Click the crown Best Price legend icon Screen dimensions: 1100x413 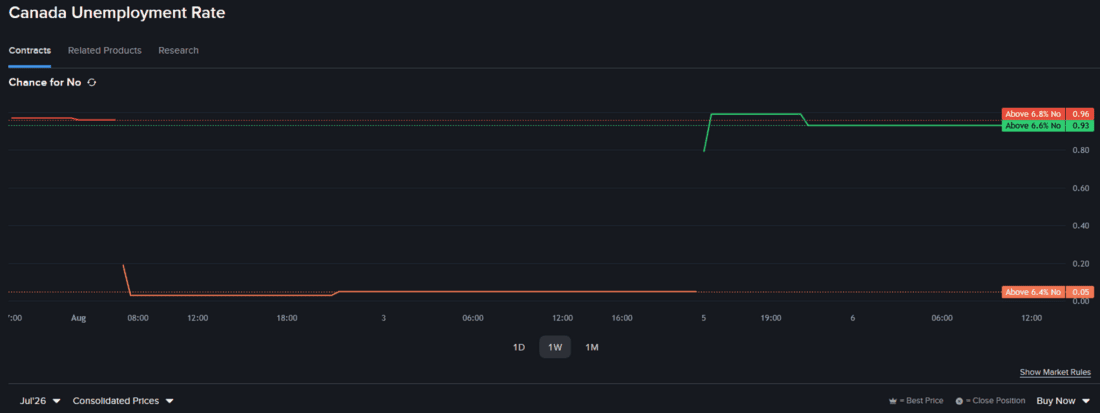tap(893, 401)
